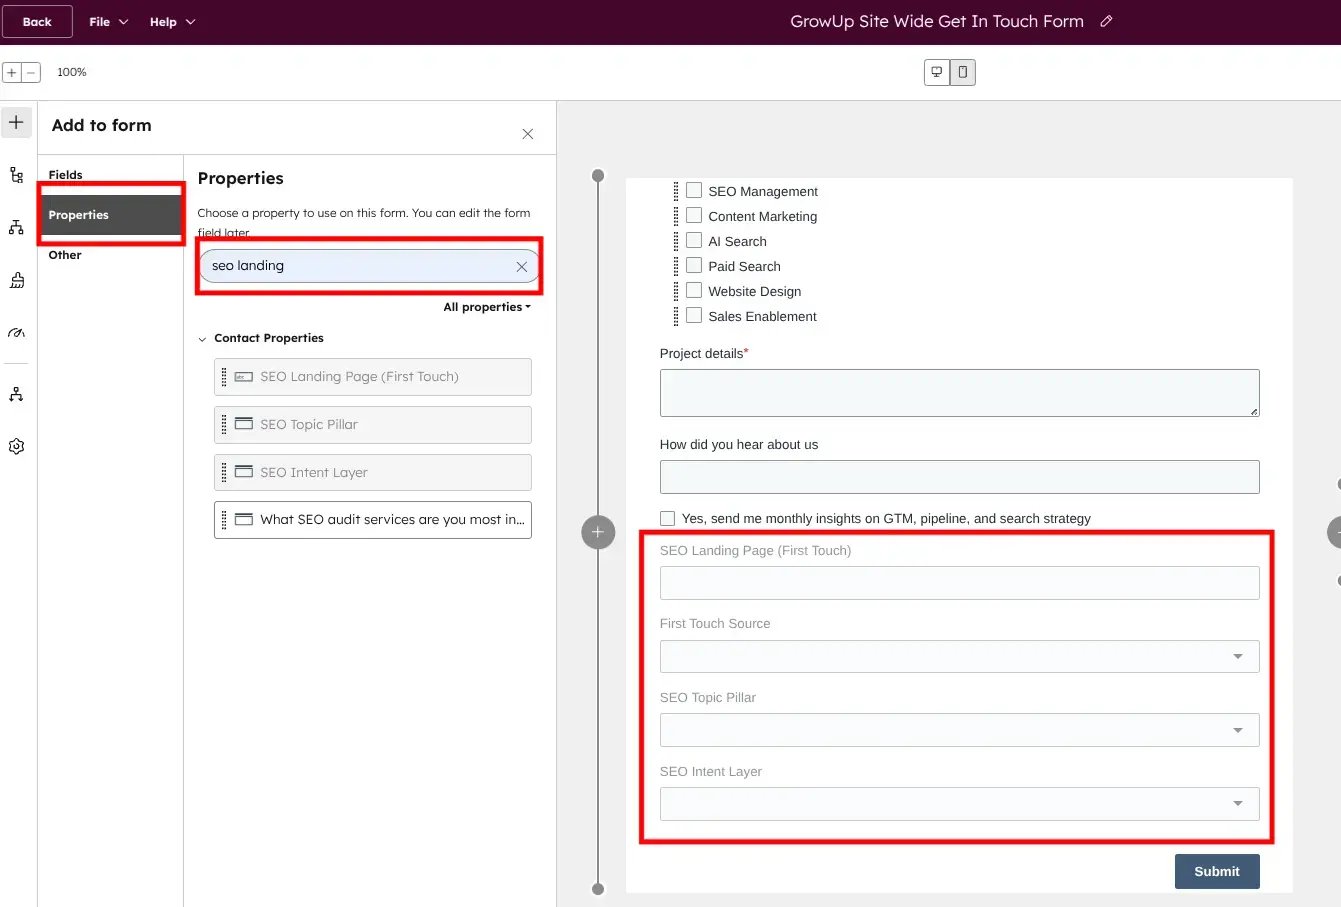Switch to mobile preview icon
Screen dimensions: 1341x907
point(962,72)
